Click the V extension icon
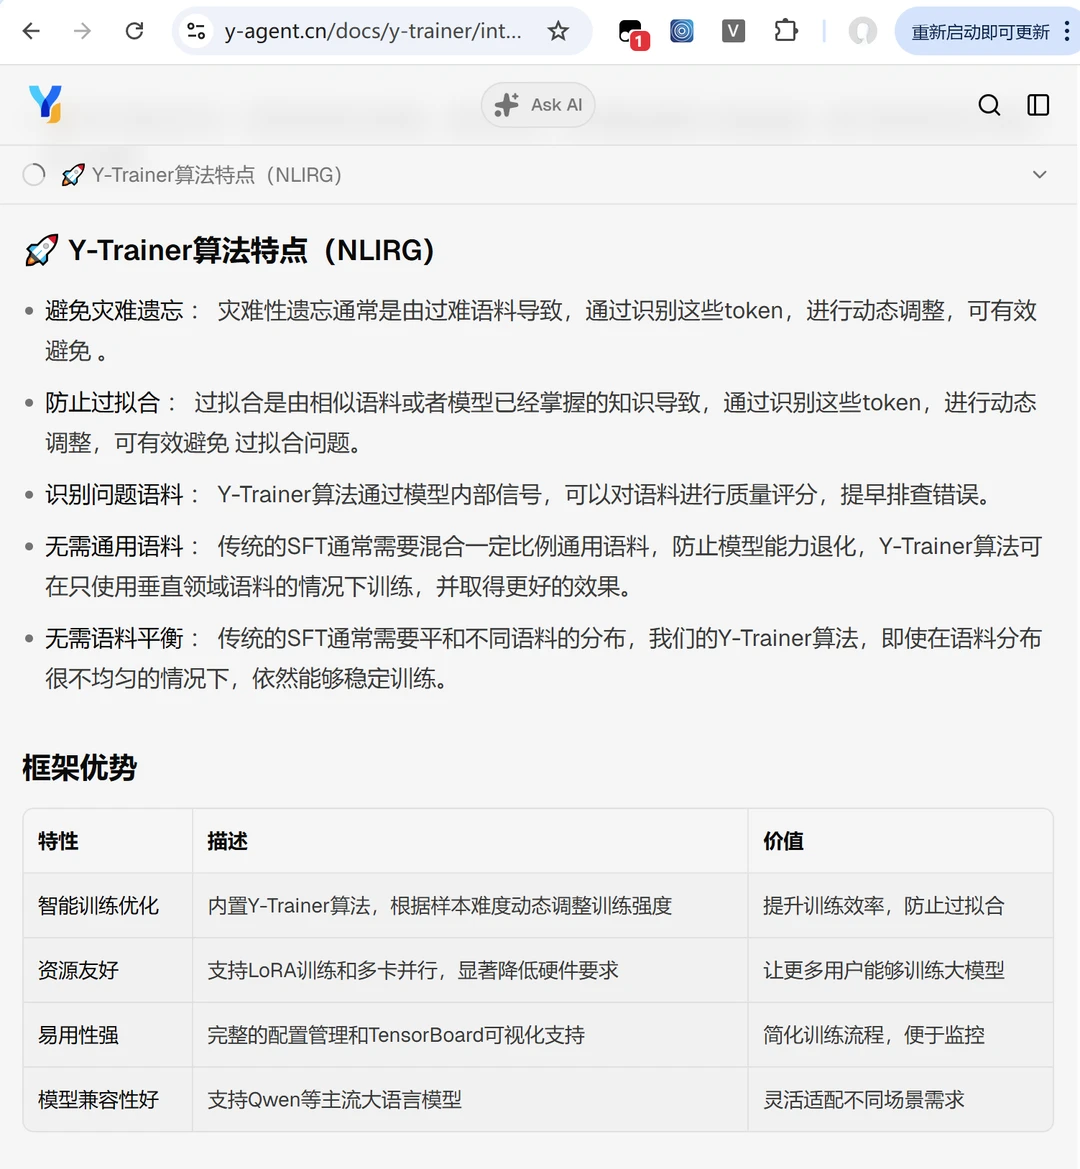 tap(733, 30)
